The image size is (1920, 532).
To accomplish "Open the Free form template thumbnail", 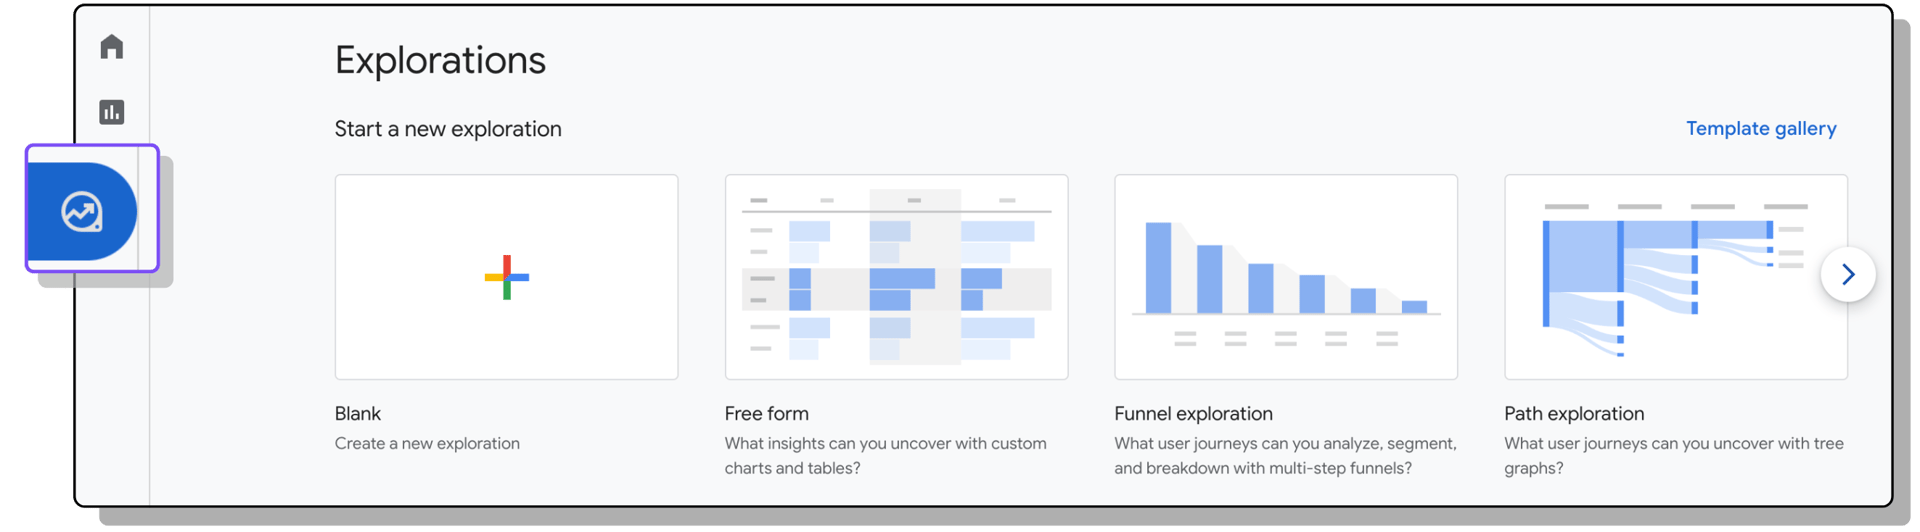I will click(x=897, y=277).
